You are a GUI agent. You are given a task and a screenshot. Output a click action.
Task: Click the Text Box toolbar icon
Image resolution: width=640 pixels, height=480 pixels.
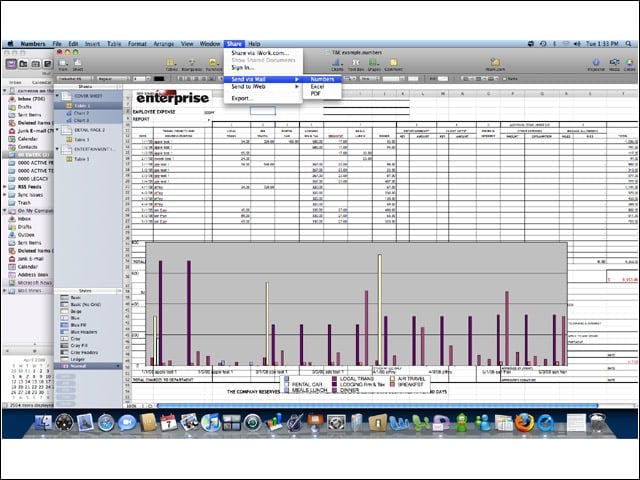(356, 63)
